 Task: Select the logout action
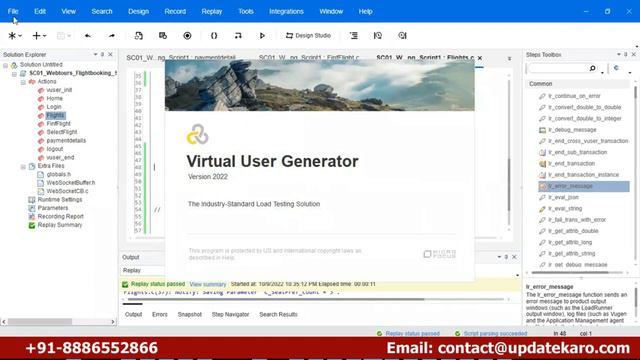point(55,149)
